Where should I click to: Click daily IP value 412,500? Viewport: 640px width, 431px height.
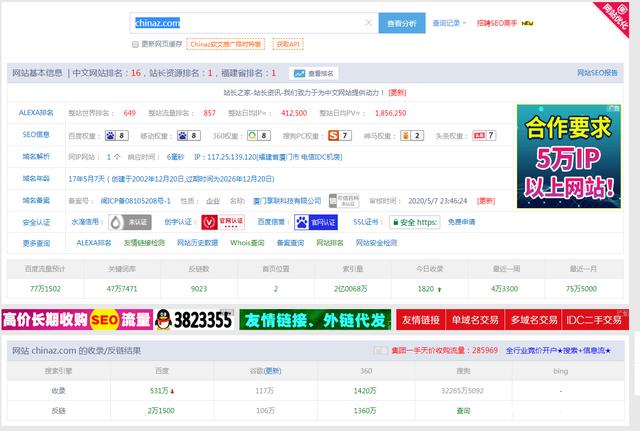294,113
